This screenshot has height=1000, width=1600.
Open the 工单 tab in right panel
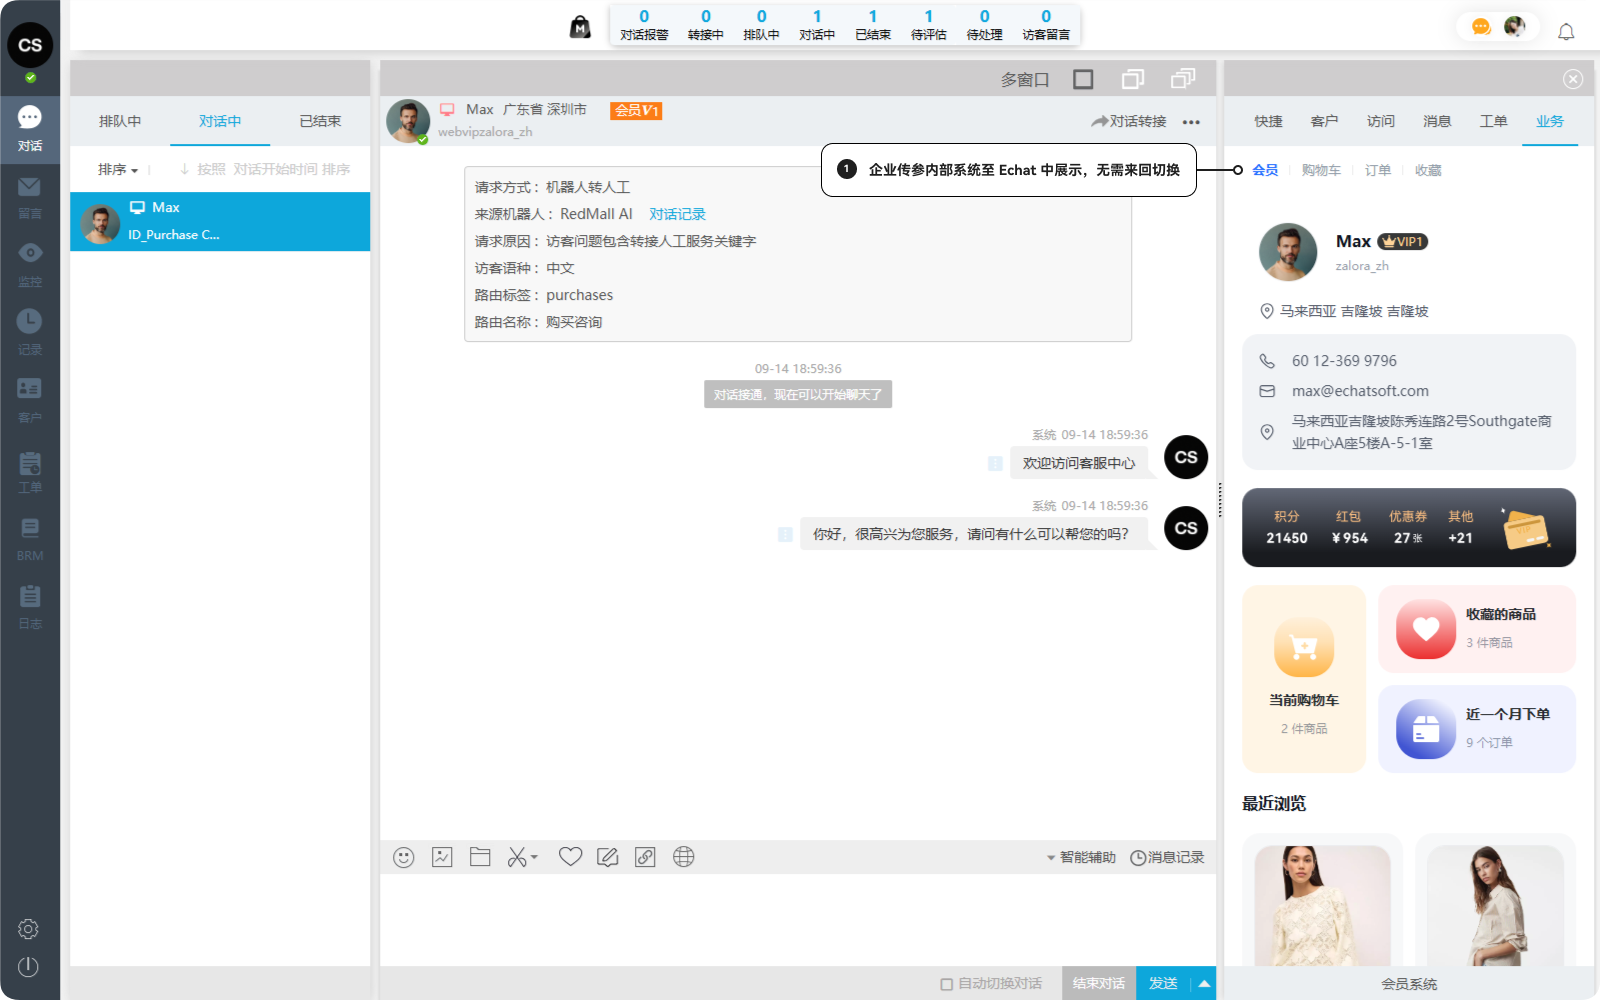1493,121
